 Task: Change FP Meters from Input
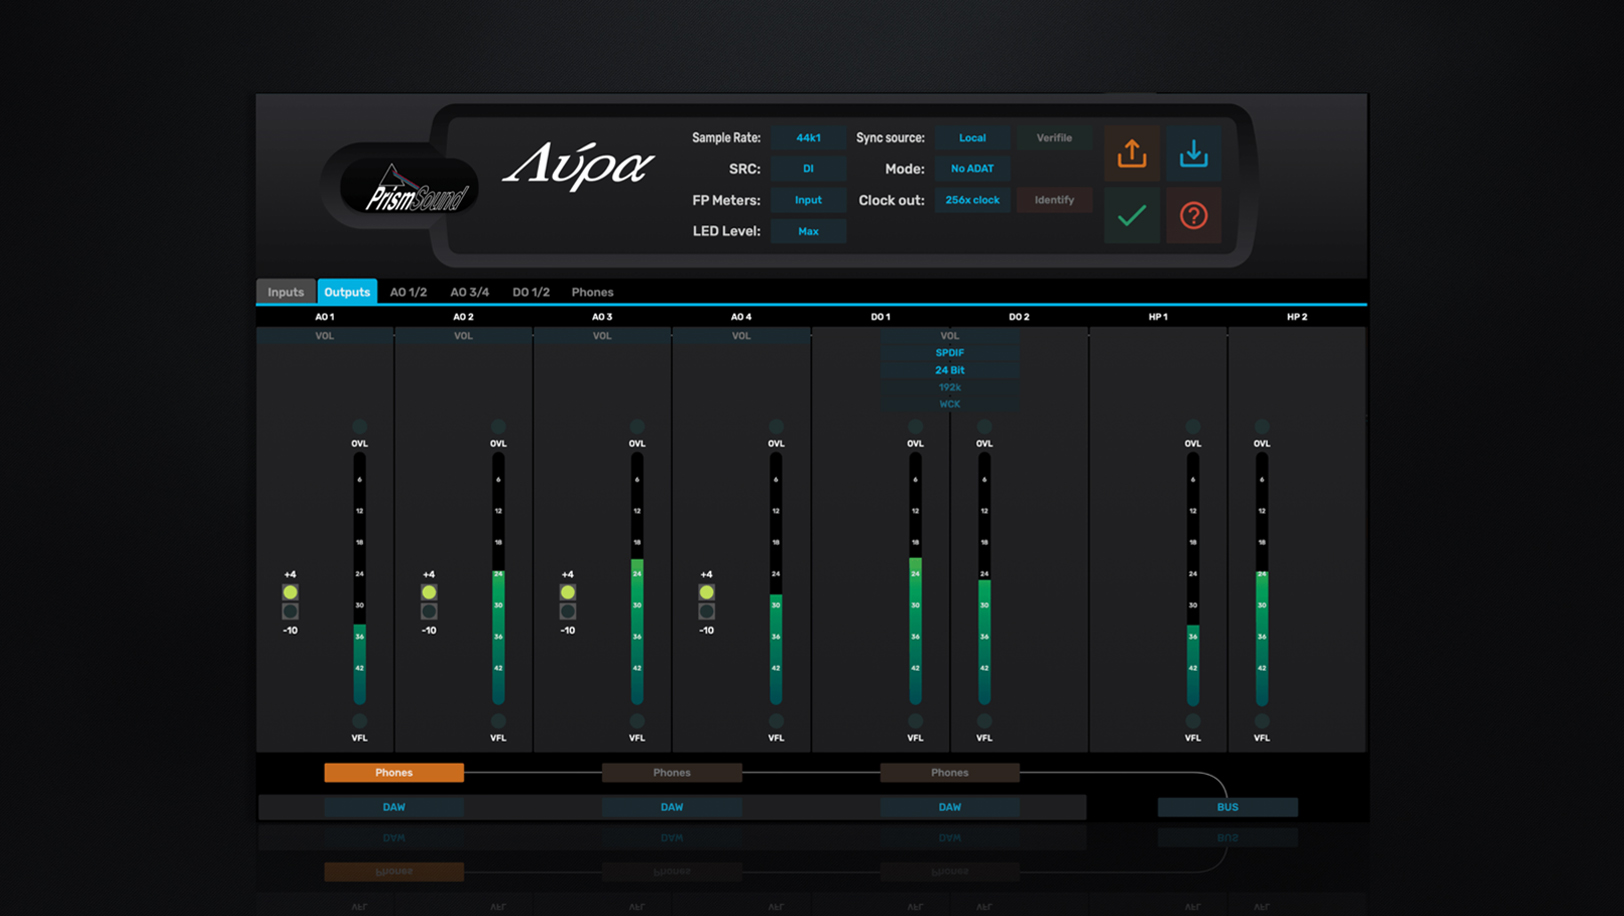tap(808, 200)
